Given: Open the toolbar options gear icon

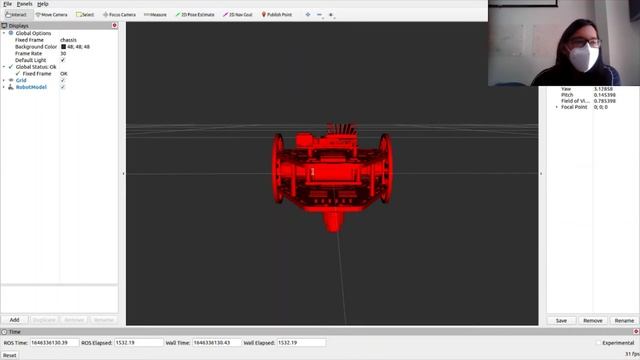Looking at the screenshot, I should [331, 15].
